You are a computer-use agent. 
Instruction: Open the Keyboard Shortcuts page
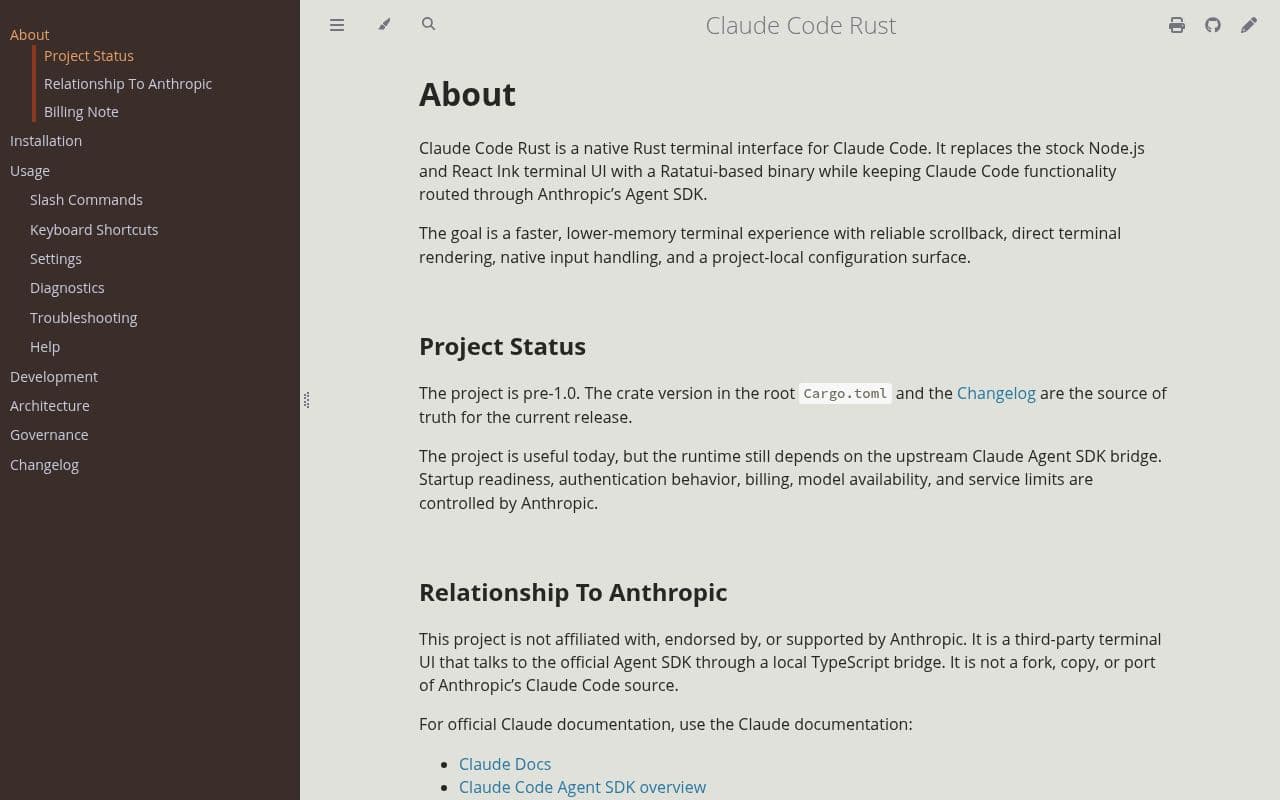point(94,230)
